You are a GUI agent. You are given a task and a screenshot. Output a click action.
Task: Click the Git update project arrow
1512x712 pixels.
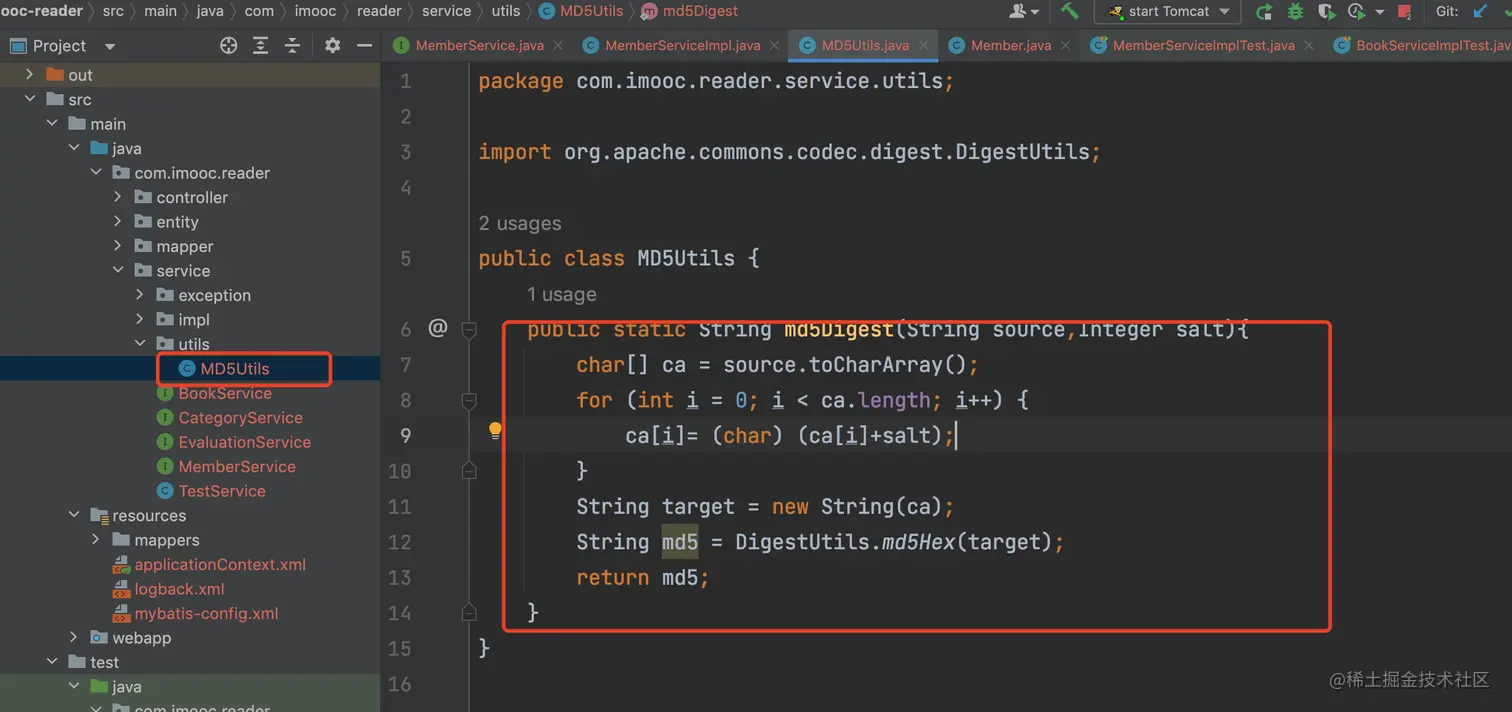(1480, 12)
